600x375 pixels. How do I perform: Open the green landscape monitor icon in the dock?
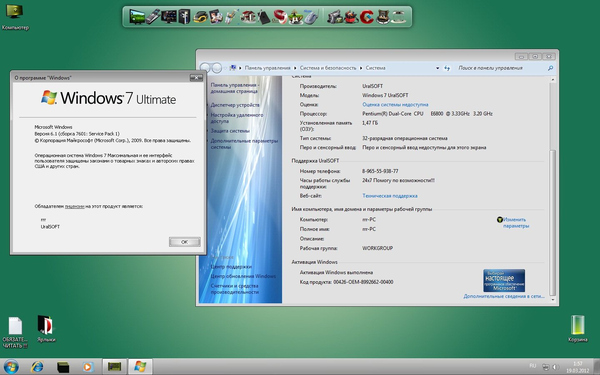pyautogui.click(x=137, y=17)
